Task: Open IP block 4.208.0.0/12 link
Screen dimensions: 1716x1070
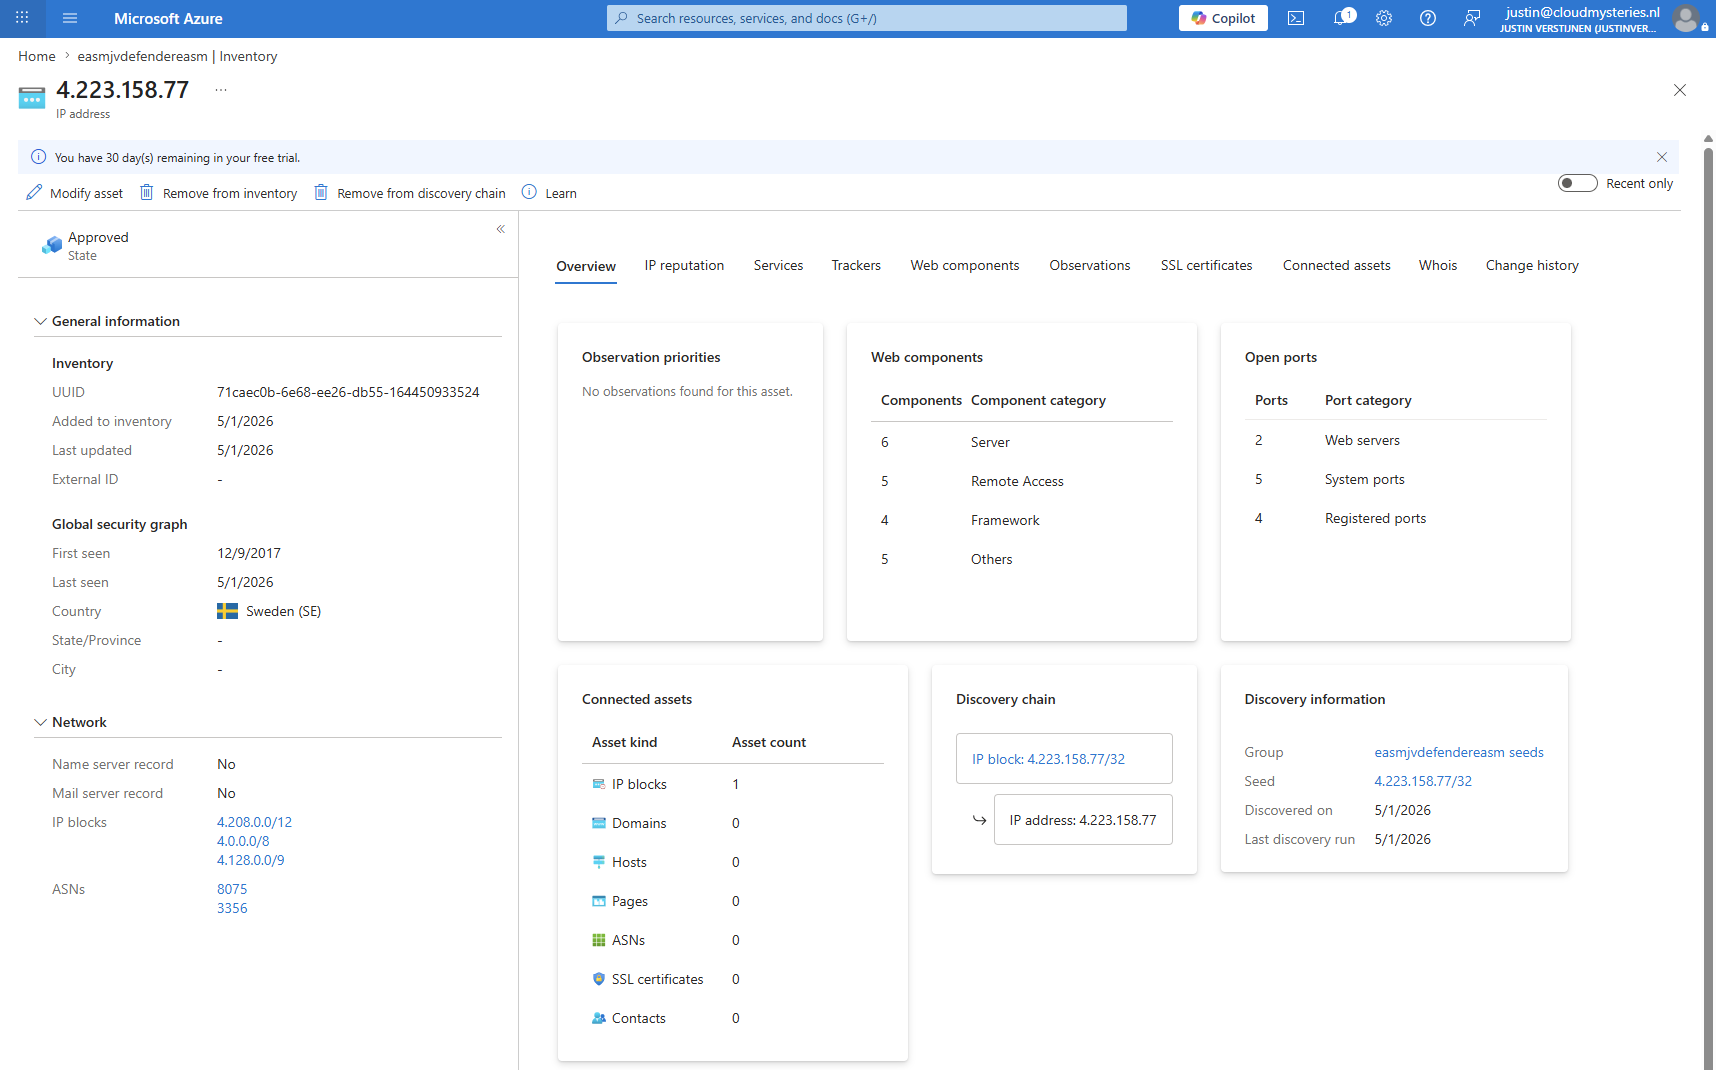Action: pyautogui.click(x=254, y=822)
